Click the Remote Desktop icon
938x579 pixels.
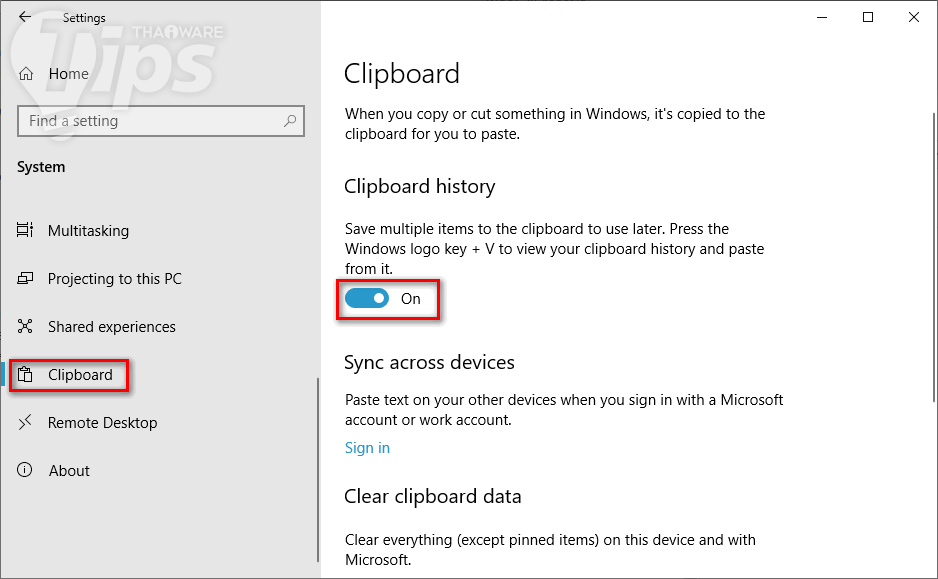pyautogui.click(x=26, y=423)
